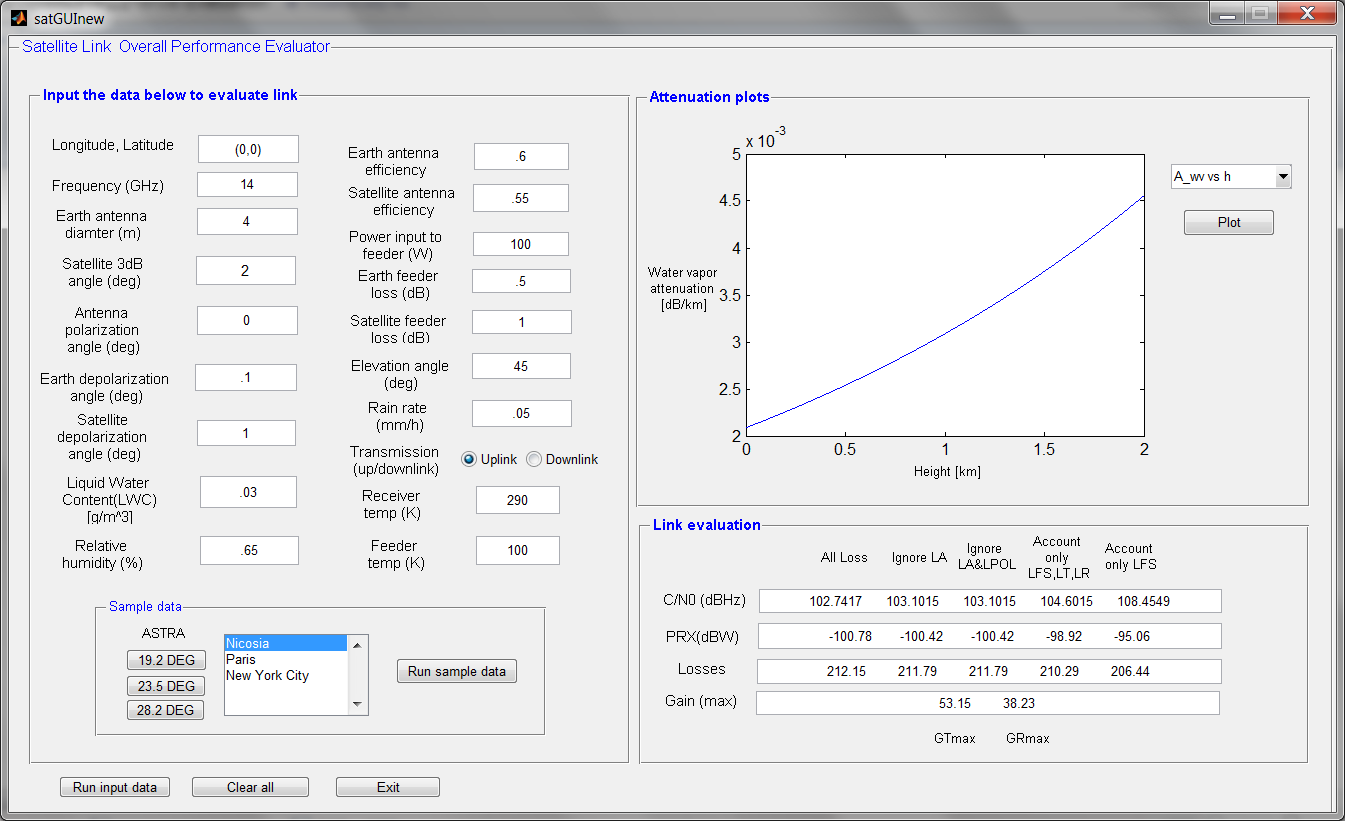Screen dimensions: 1345x821
Task: Click the Receiver temp field
Action: [x=517, y=500]
